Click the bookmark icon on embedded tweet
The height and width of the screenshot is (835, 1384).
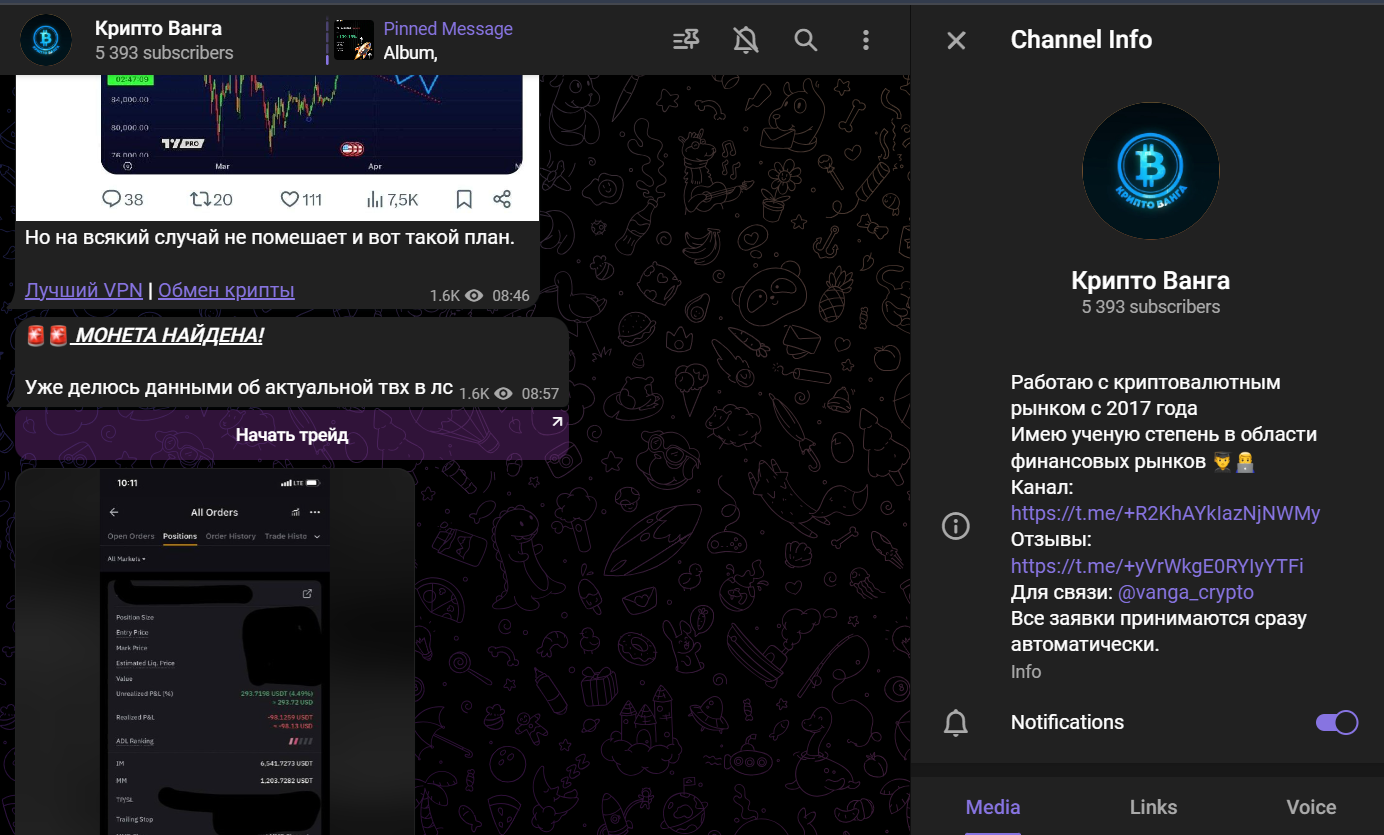click(x=464, y=199)
